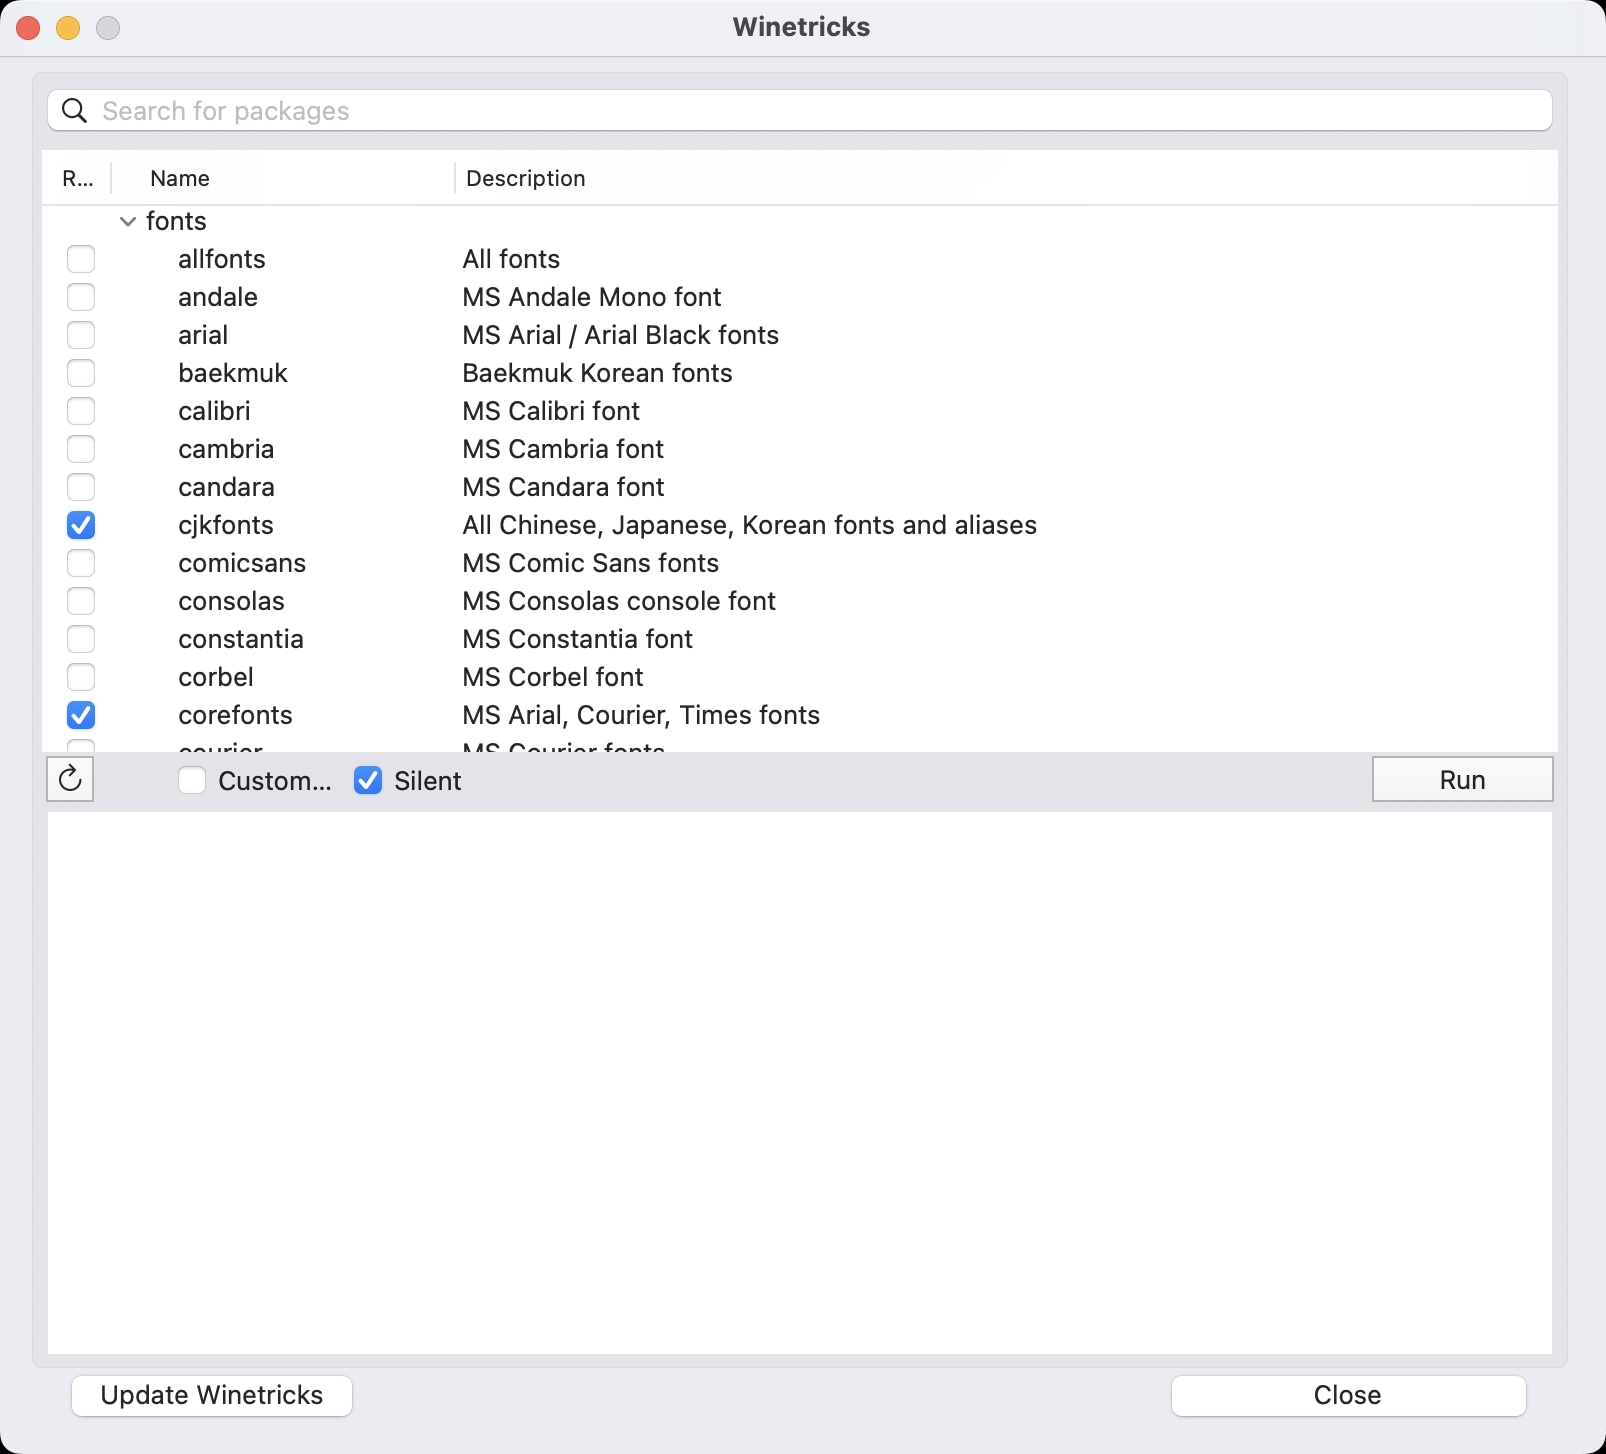Click the refresh icon button

70,779
